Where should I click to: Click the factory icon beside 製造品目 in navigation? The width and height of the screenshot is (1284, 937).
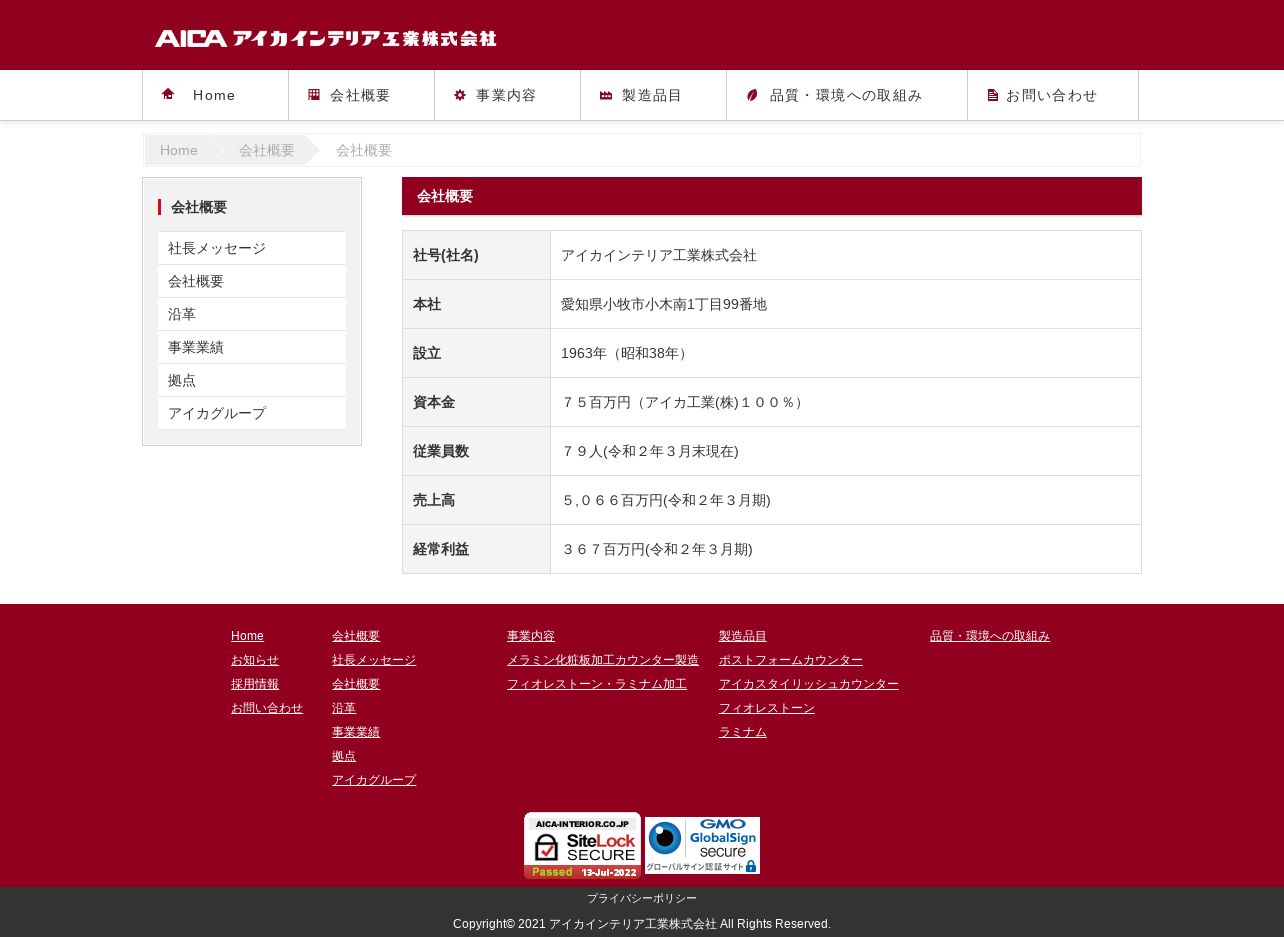[606, 95]
